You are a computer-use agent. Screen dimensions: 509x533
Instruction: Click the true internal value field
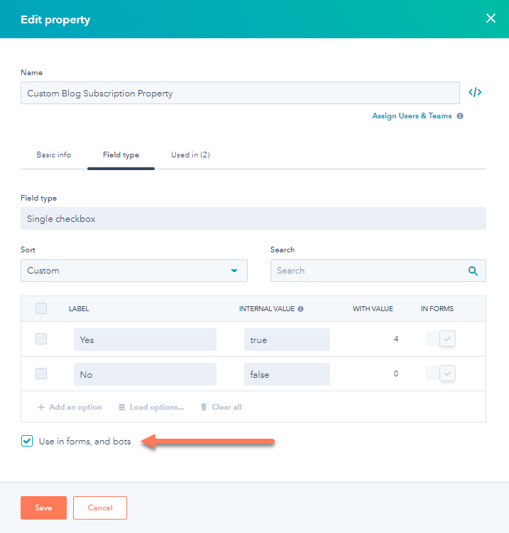tap(287, 340)
